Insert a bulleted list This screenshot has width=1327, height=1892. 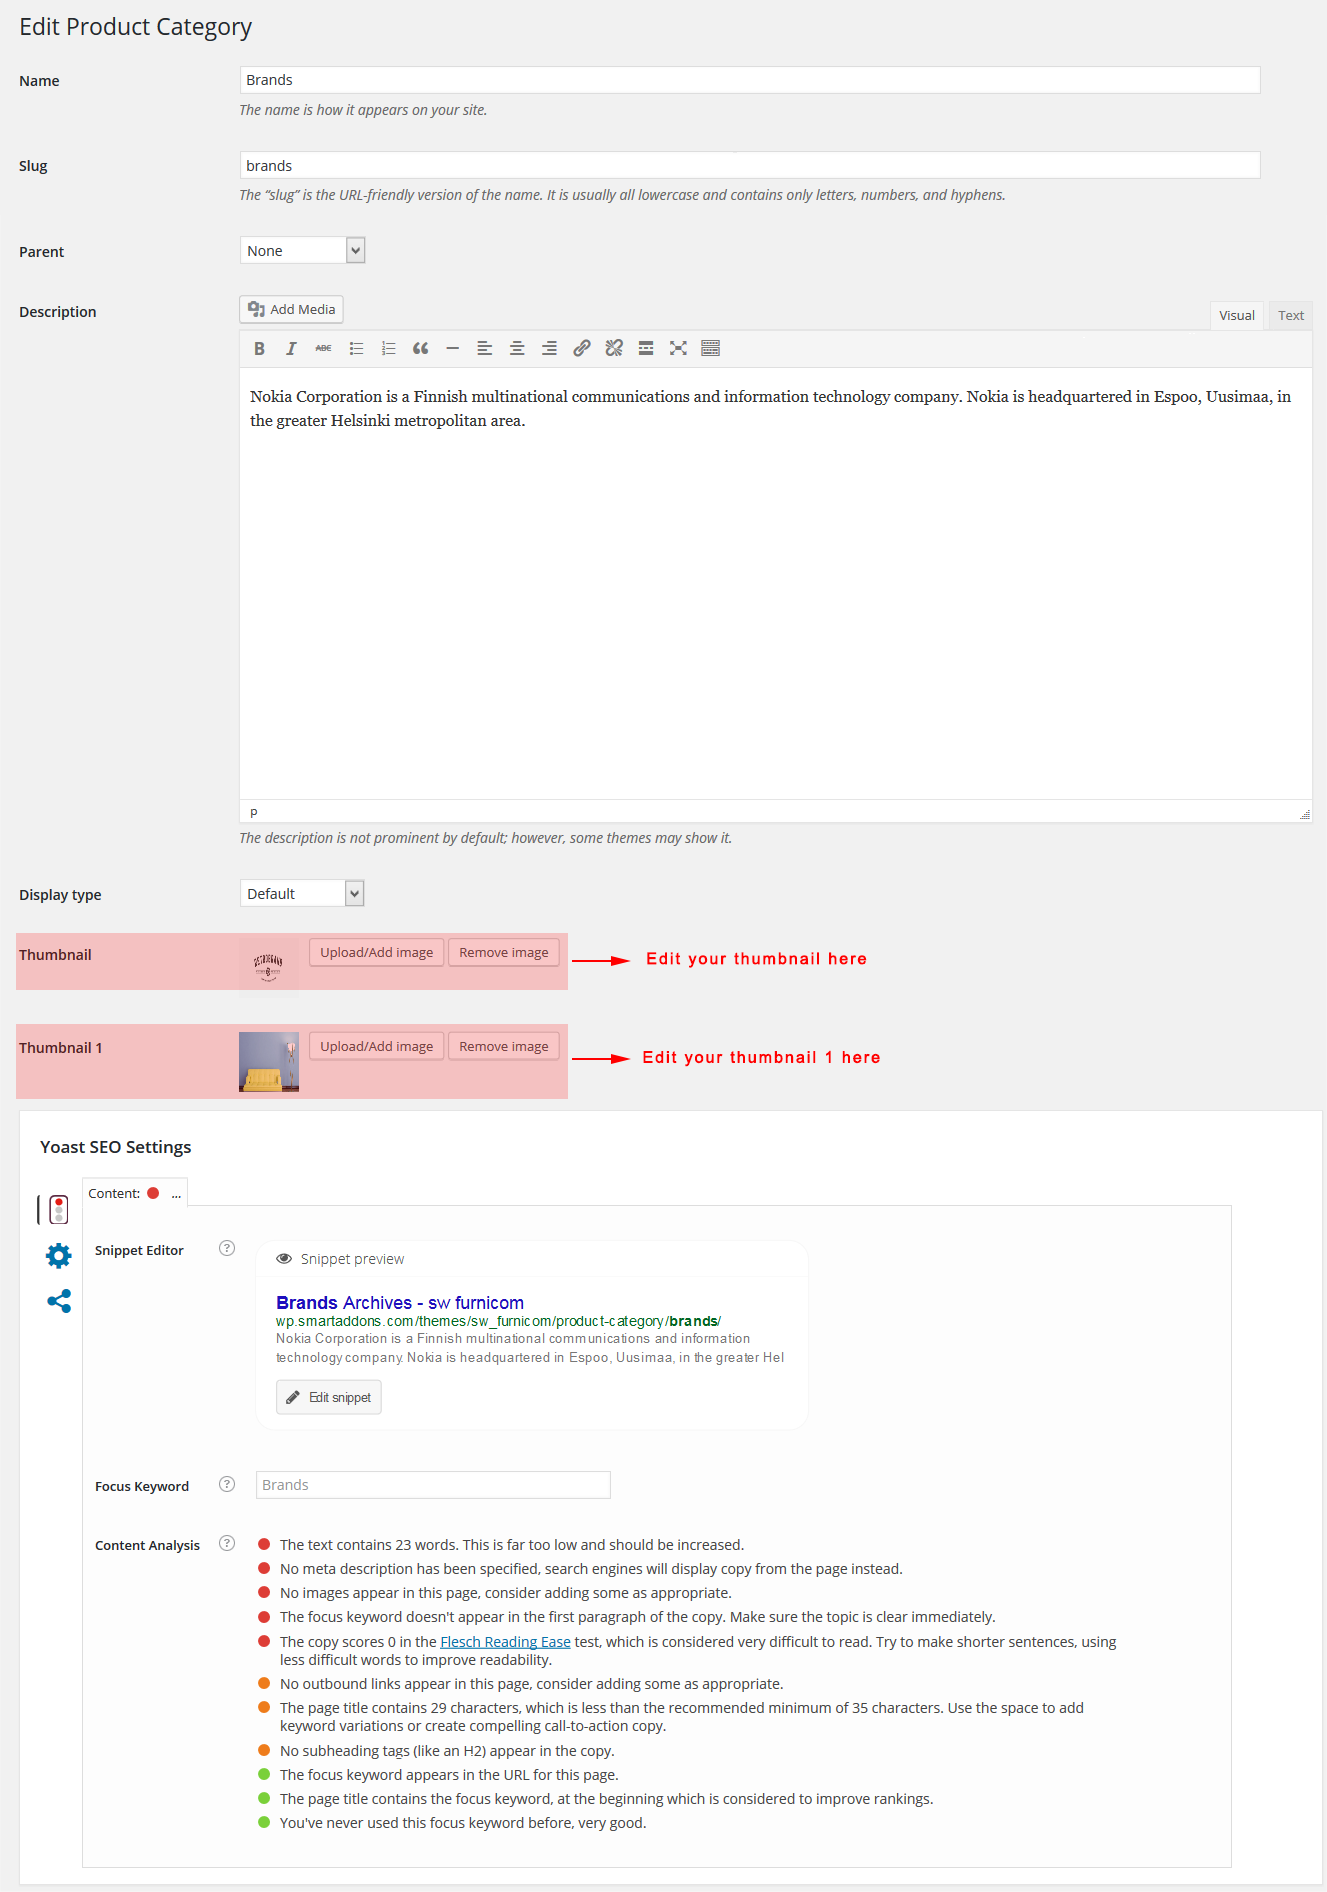(356, 348)
